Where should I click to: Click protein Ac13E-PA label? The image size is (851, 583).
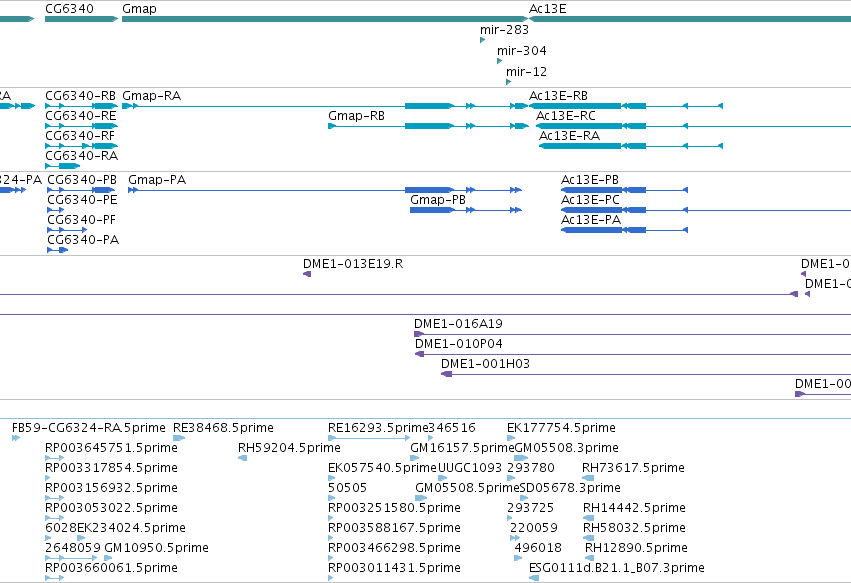click(591, 220)
